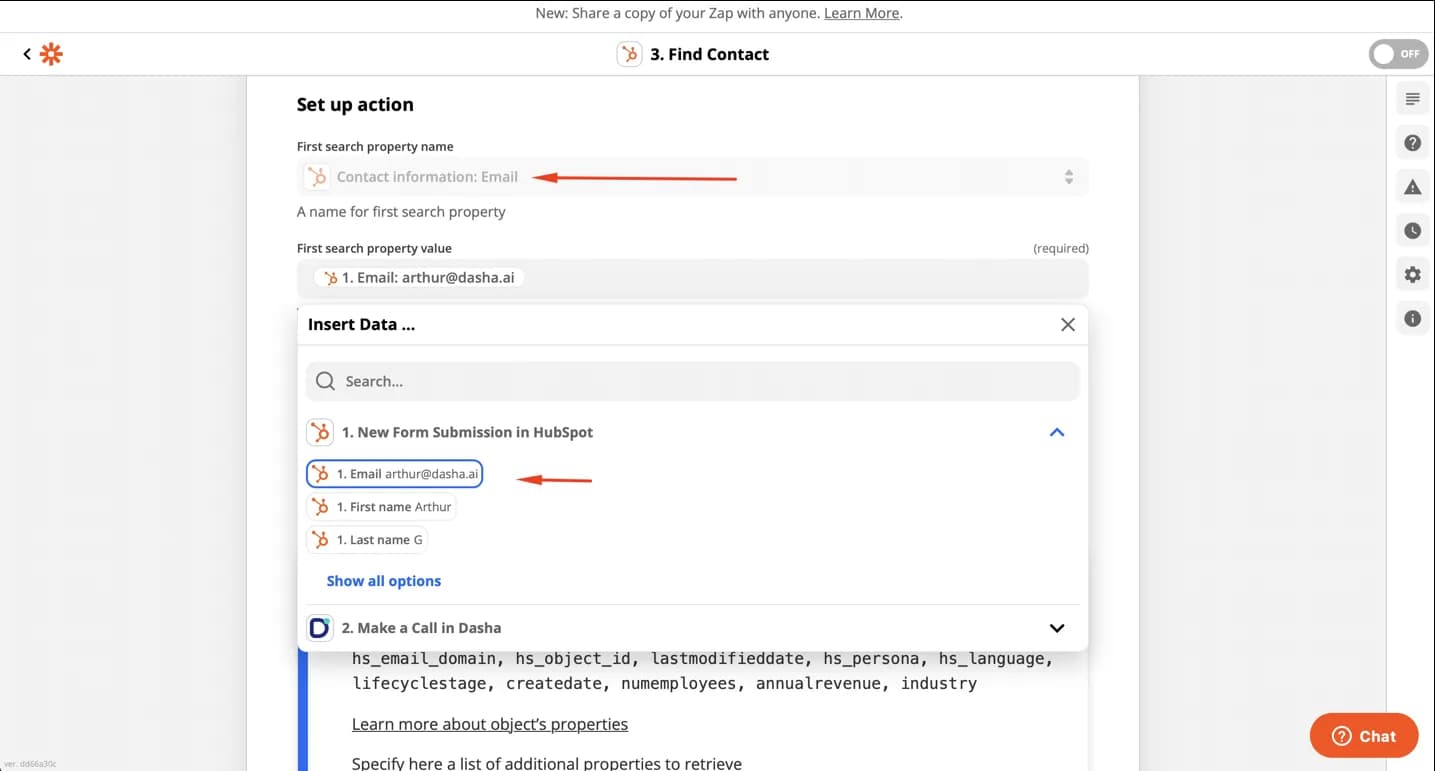Insert the 1. Last name G option
Screen dimensions: 1435x771
coord(366,540)
